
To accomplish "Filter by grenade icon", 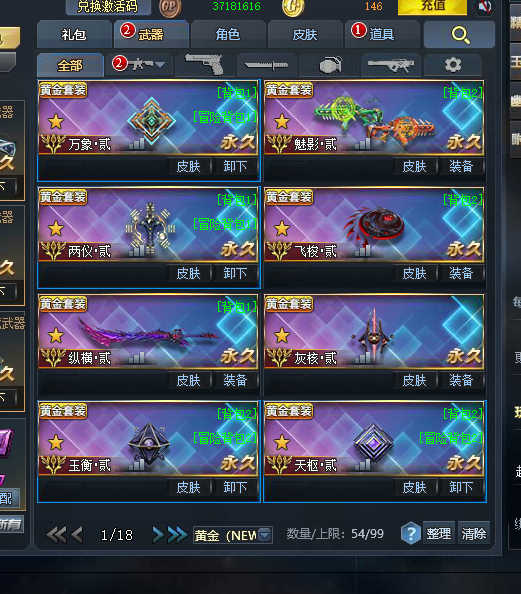I will [x=329, y=65].
